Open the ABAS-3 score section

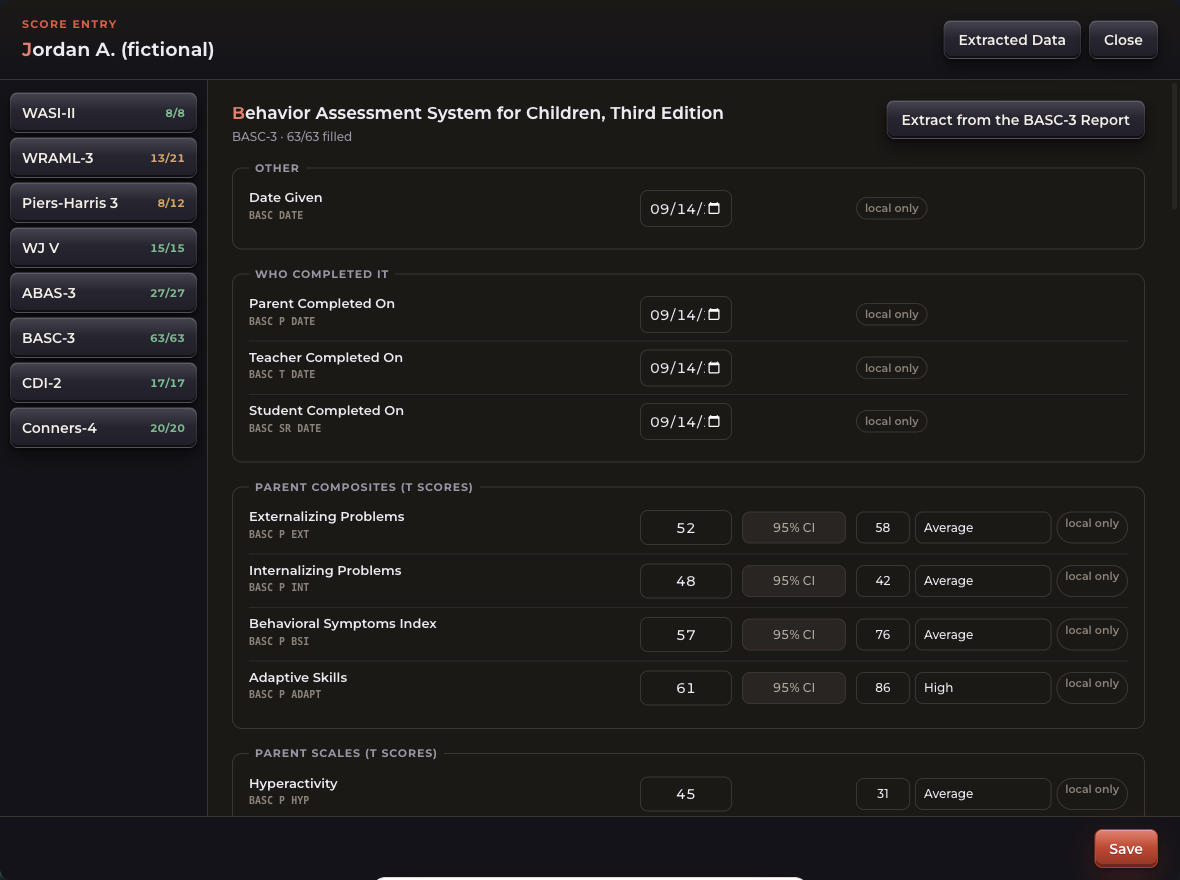tap(103, 293)
